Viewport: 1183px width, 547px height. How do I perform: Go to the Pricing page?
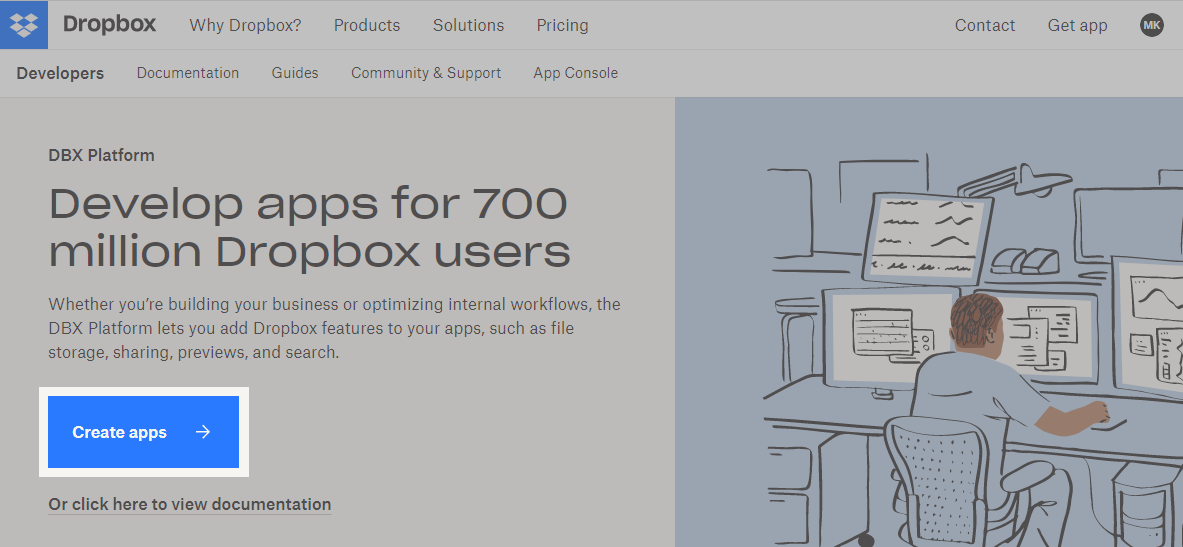[562, 25]
